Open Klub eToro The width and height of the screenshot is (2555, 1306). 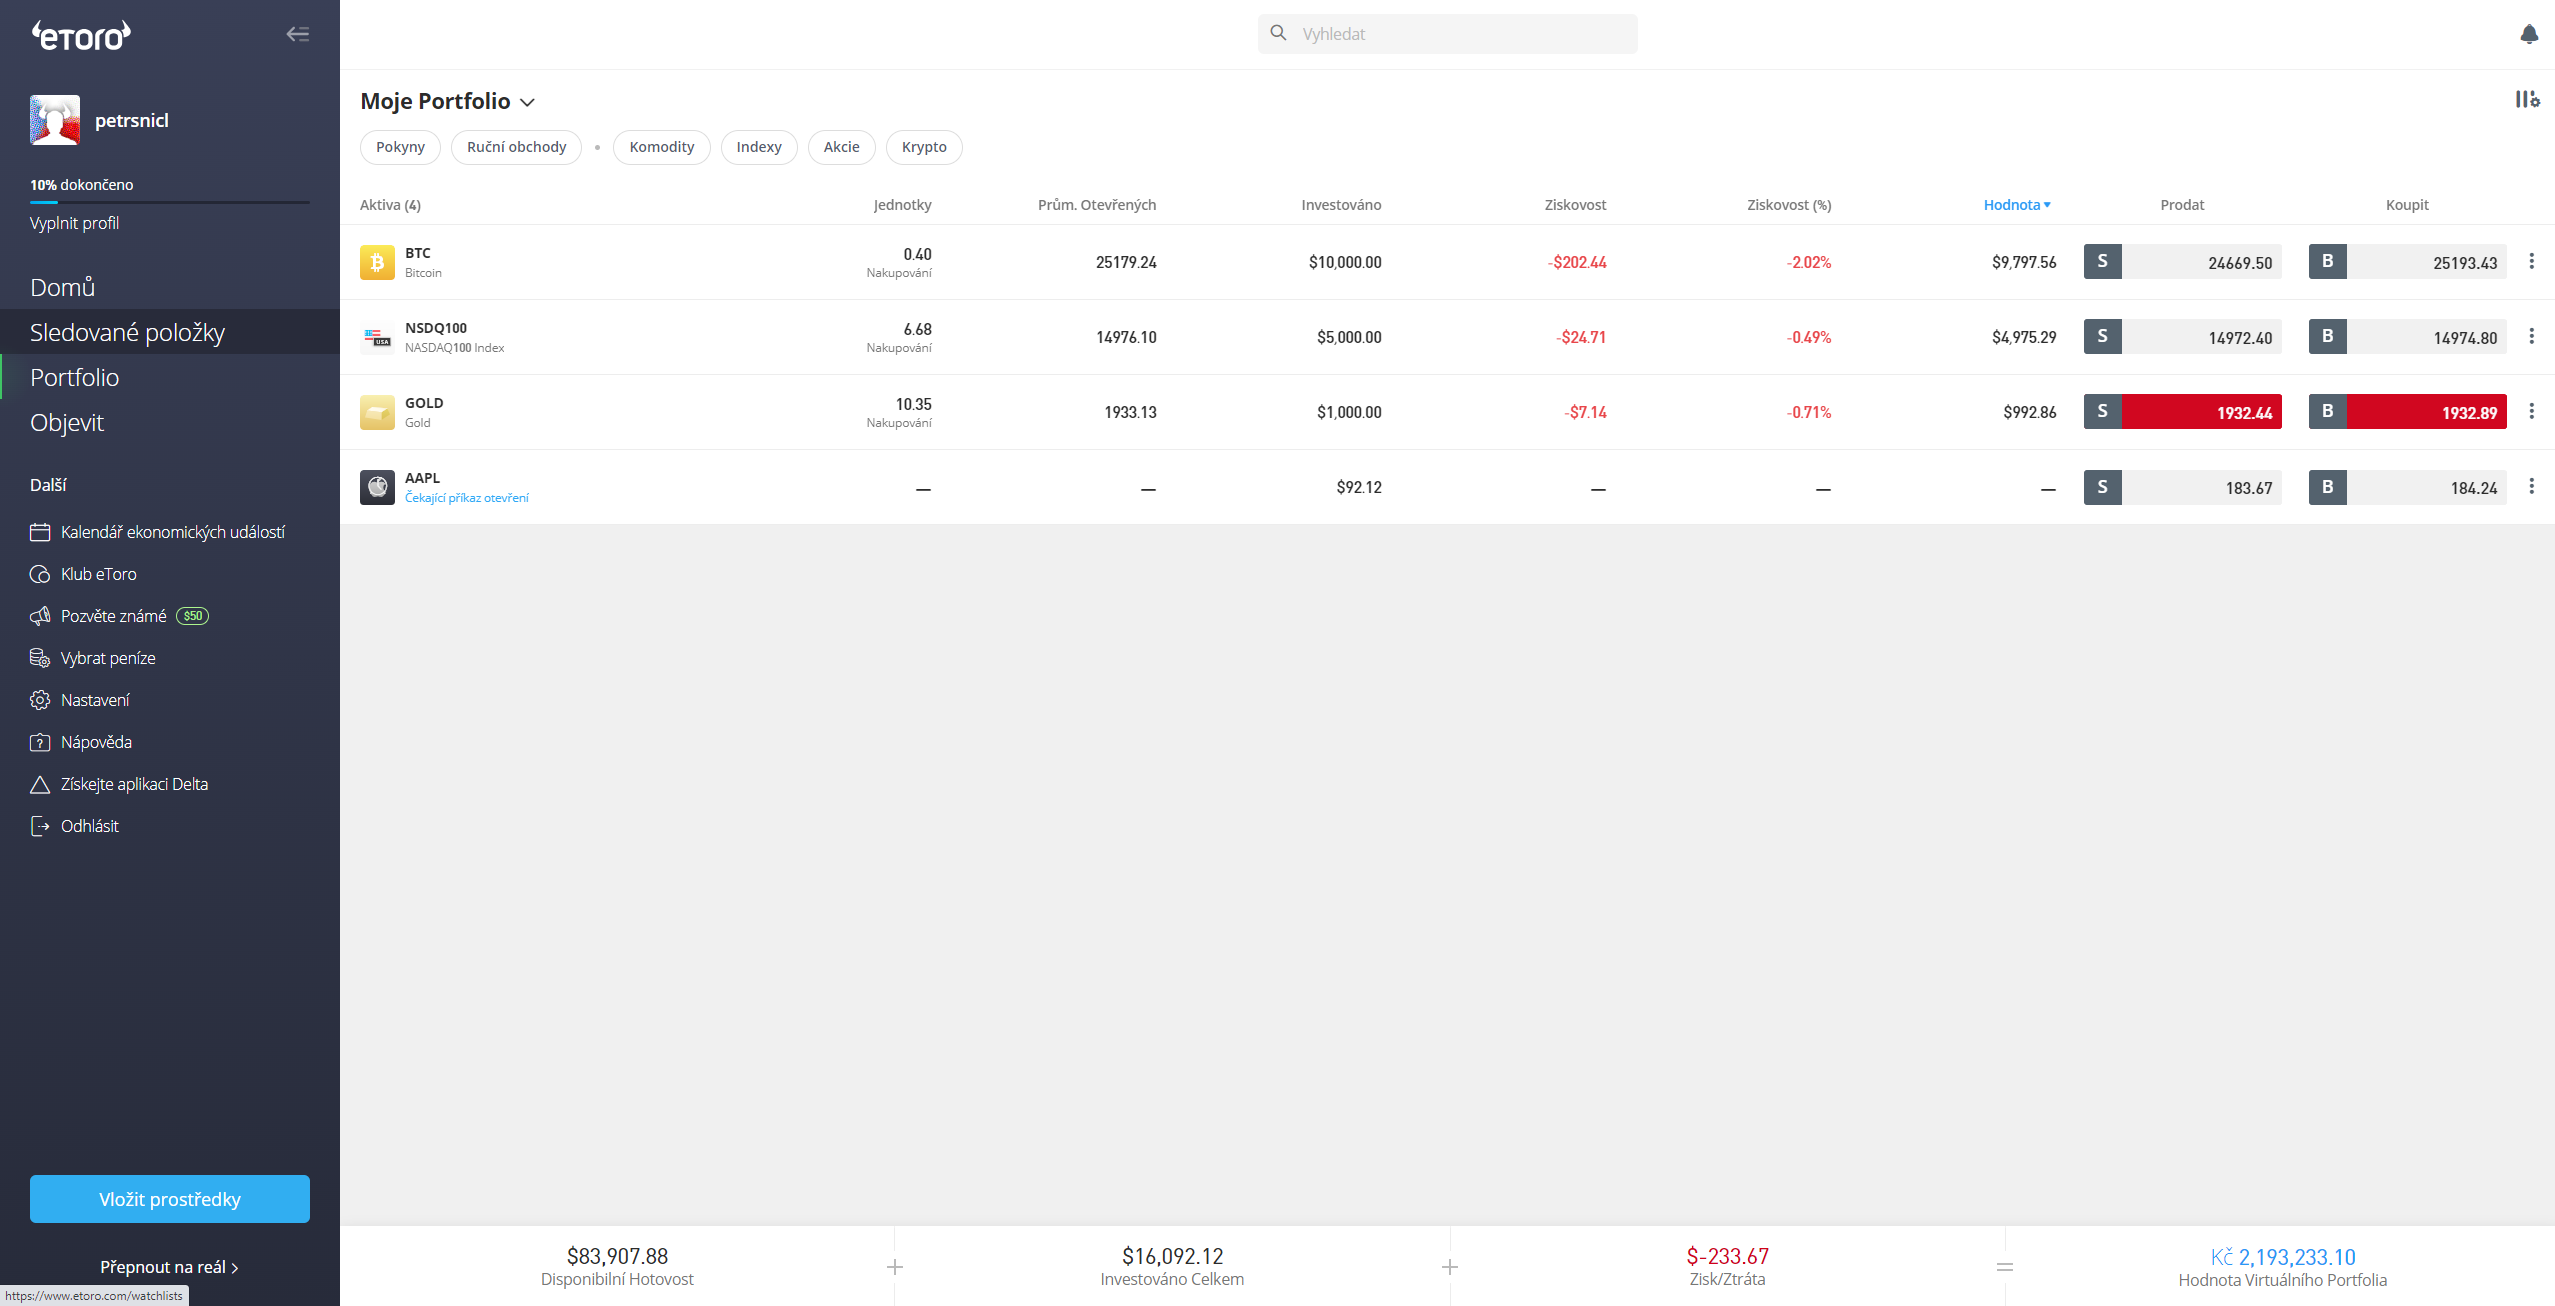[99, 574]
